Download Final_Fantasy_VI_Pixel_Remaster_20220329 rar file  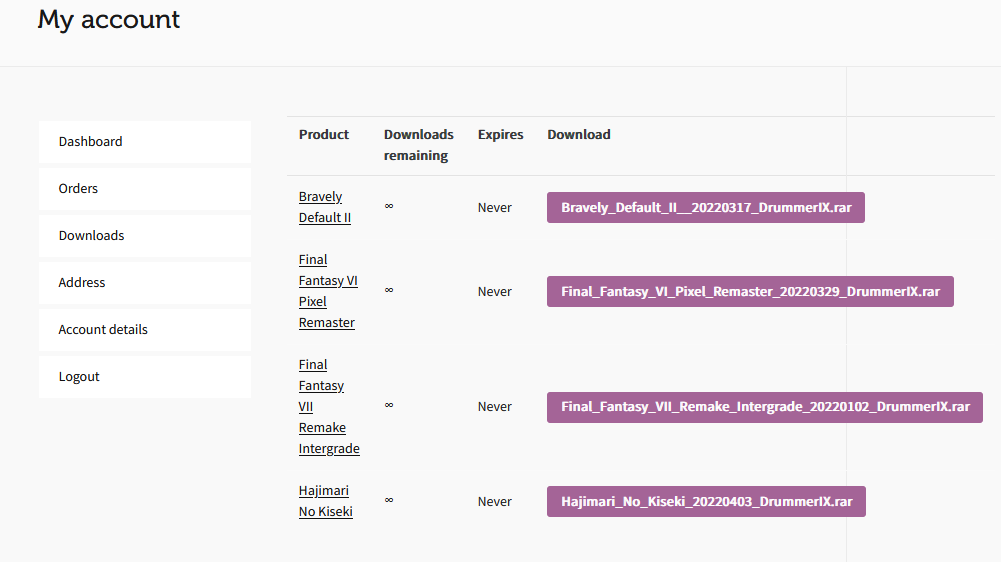[750, 292]
